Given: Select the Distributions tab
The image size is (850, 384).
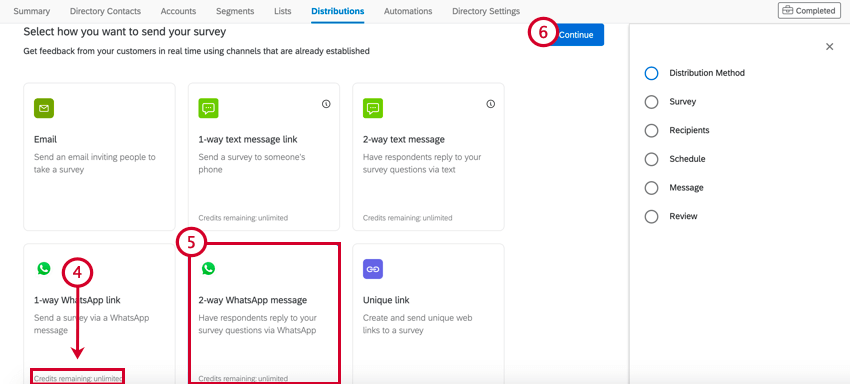Looking at the screenshot, I should tap(338, 11).
